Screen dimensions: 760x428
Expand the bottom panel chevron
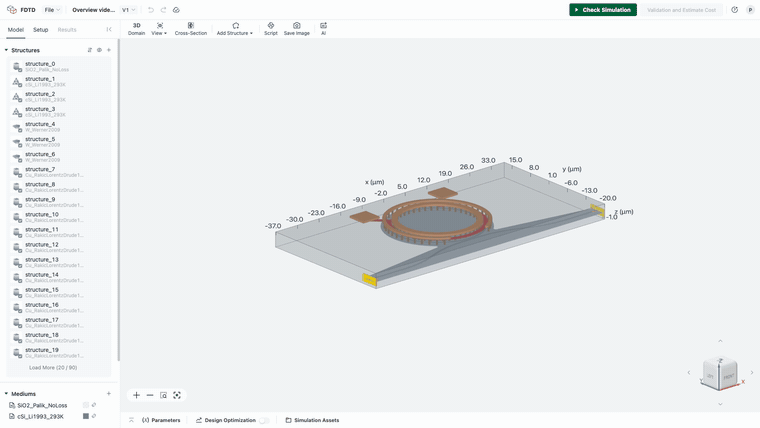(x=131, y=420)
